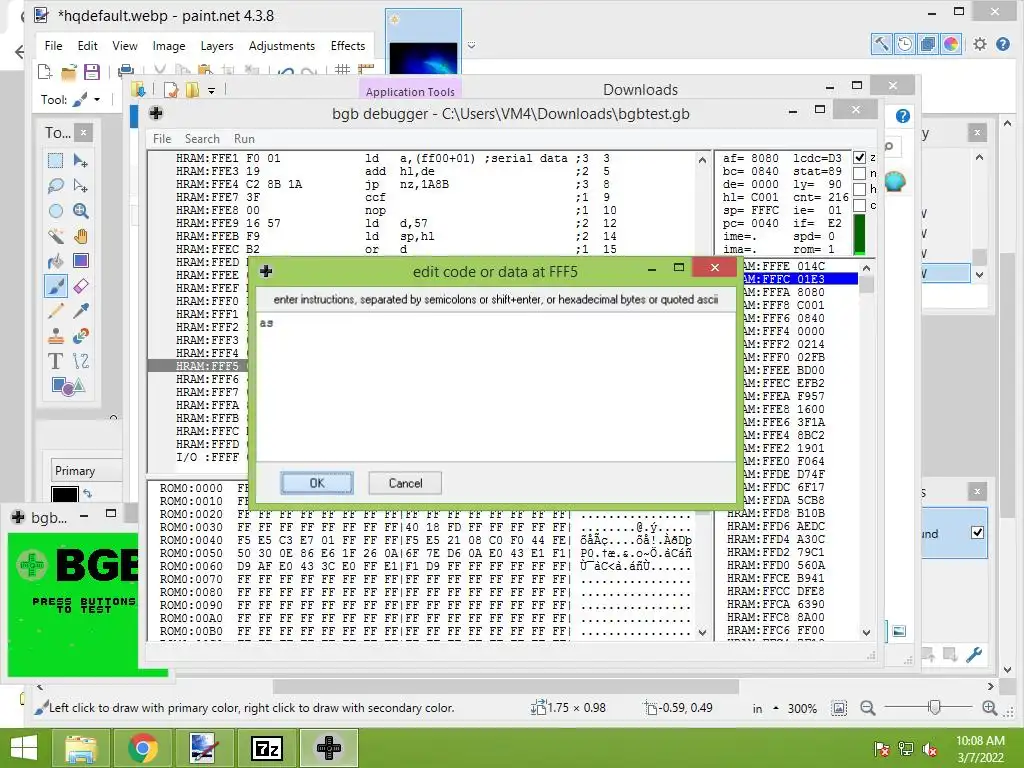Select the Zoom tool in Tools panel
Image resolution: width=1024 pixels, height=768 pixels.
[x=81, y=211]
